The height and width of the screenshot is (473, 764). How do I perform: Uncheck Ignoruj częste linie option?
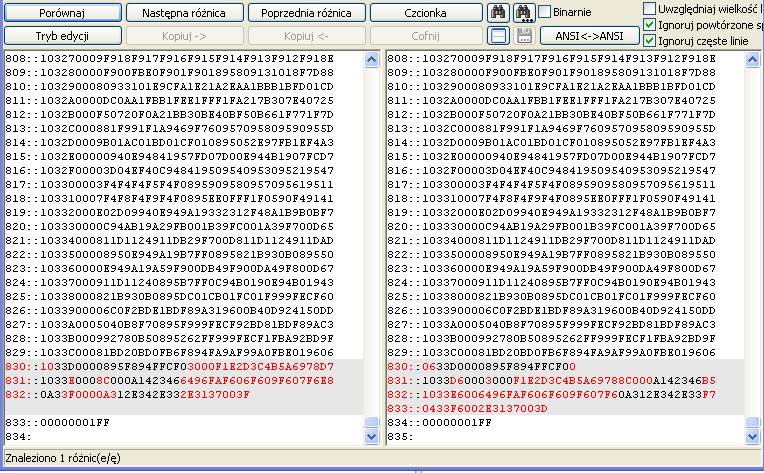649,40
